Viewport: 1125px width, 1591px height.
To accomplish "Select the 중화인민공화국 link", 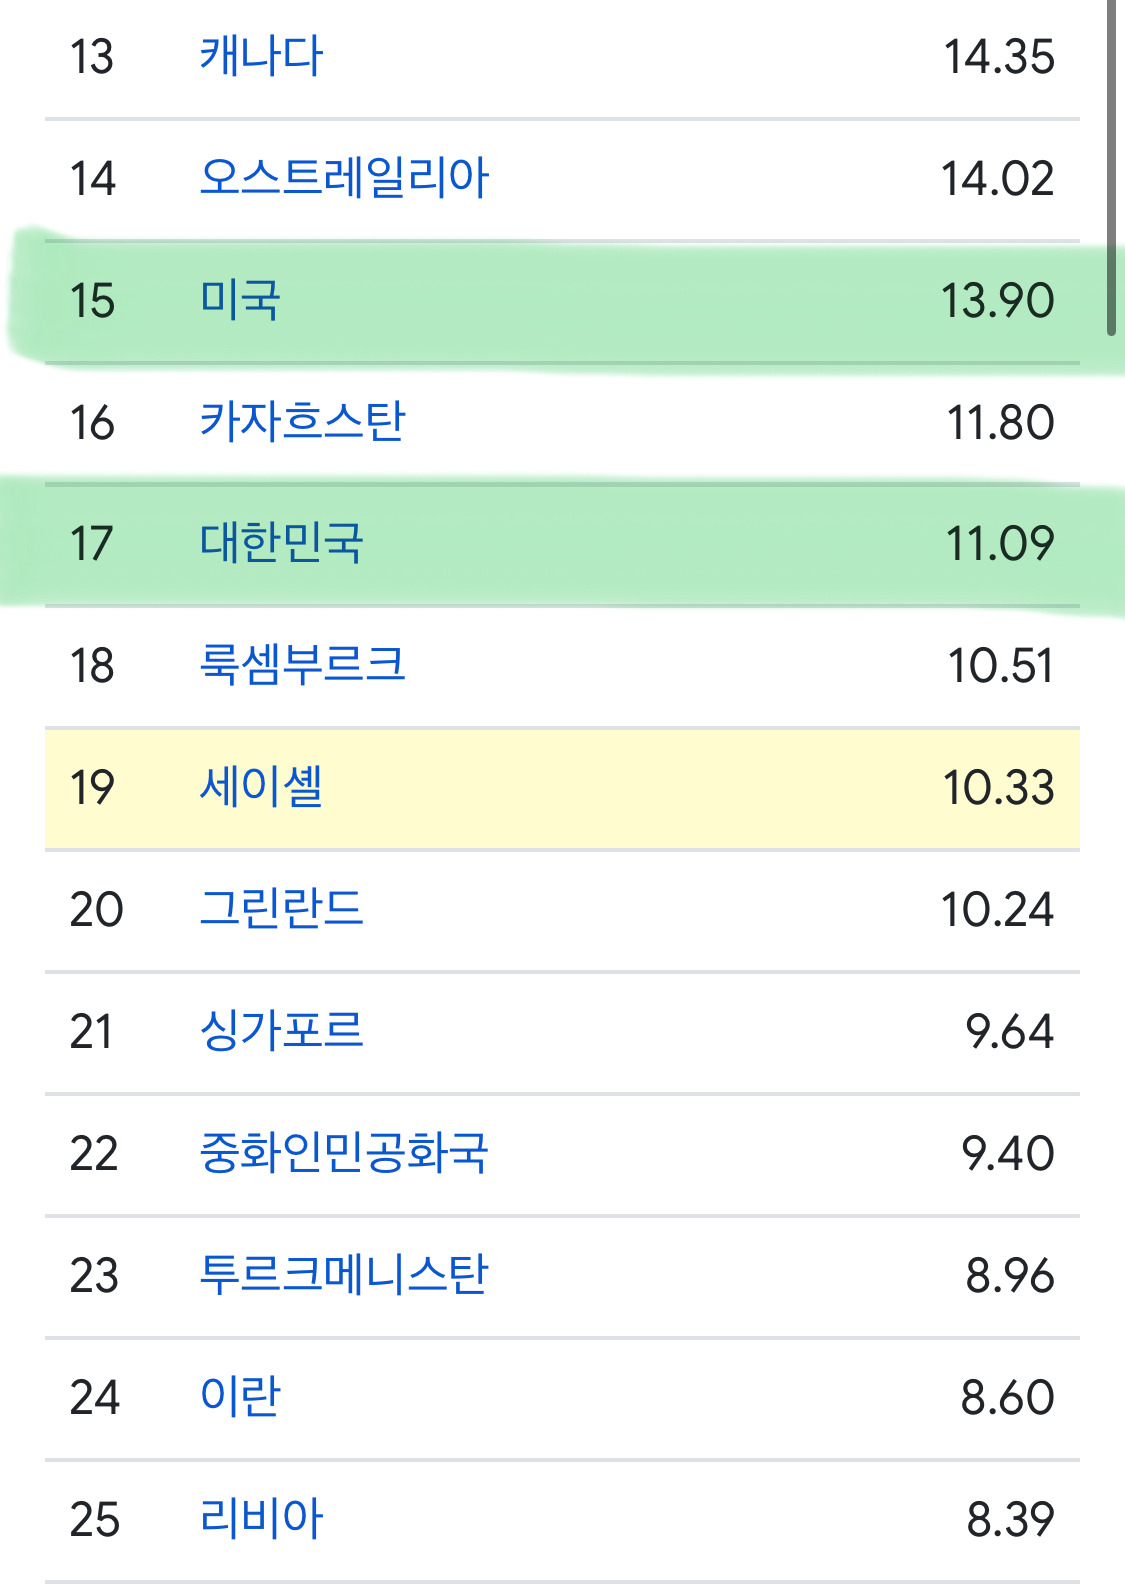I will (344, 1153).
